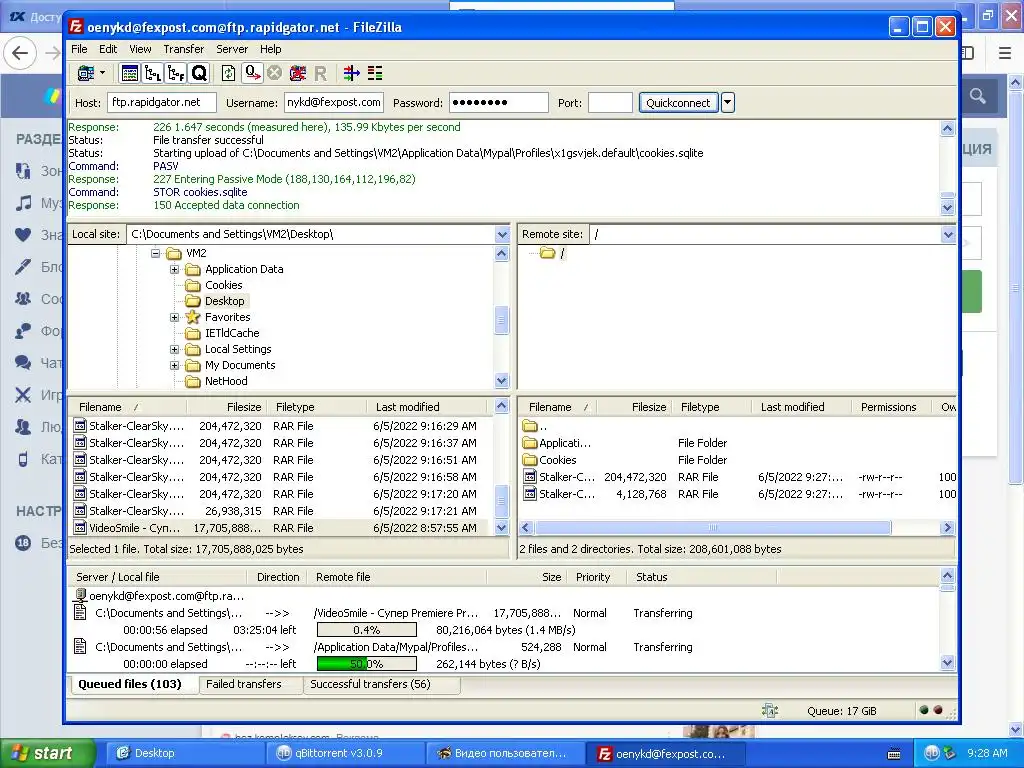Reconnect to the last server
This screenshot has height=768, width=1024.
coord(320,73)
